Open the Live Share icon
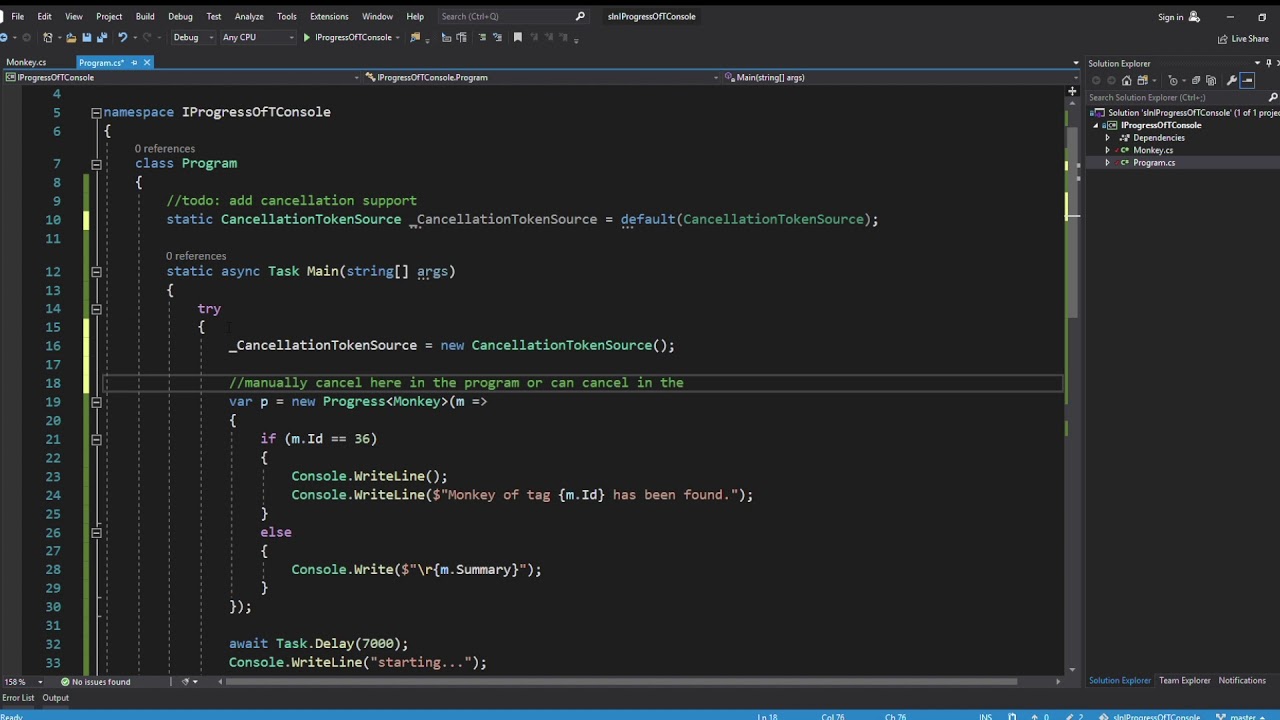1280x720 pixels. pyautogui.click(x=1222, y=39)
